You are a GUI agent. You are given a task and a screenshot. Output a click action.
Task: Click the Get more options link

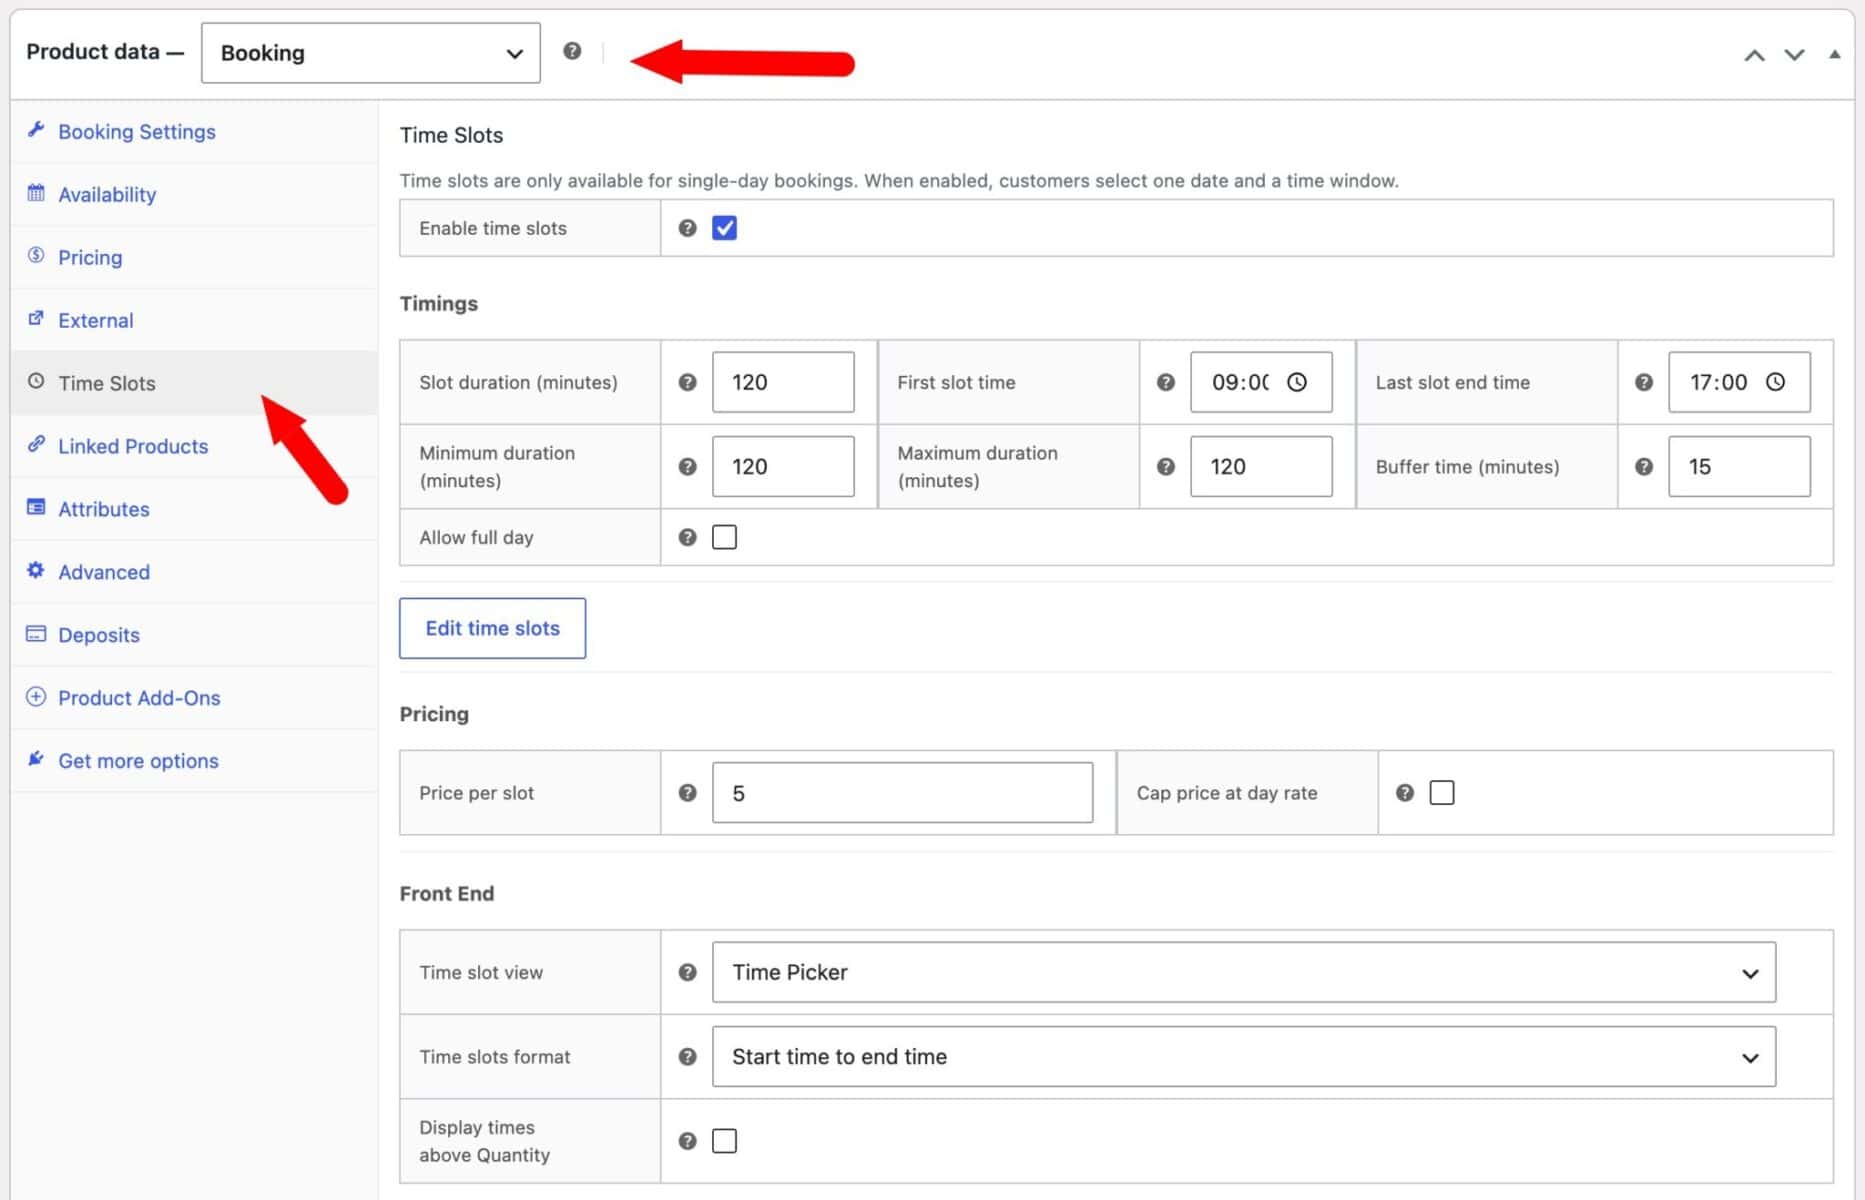tap(138, 761)
